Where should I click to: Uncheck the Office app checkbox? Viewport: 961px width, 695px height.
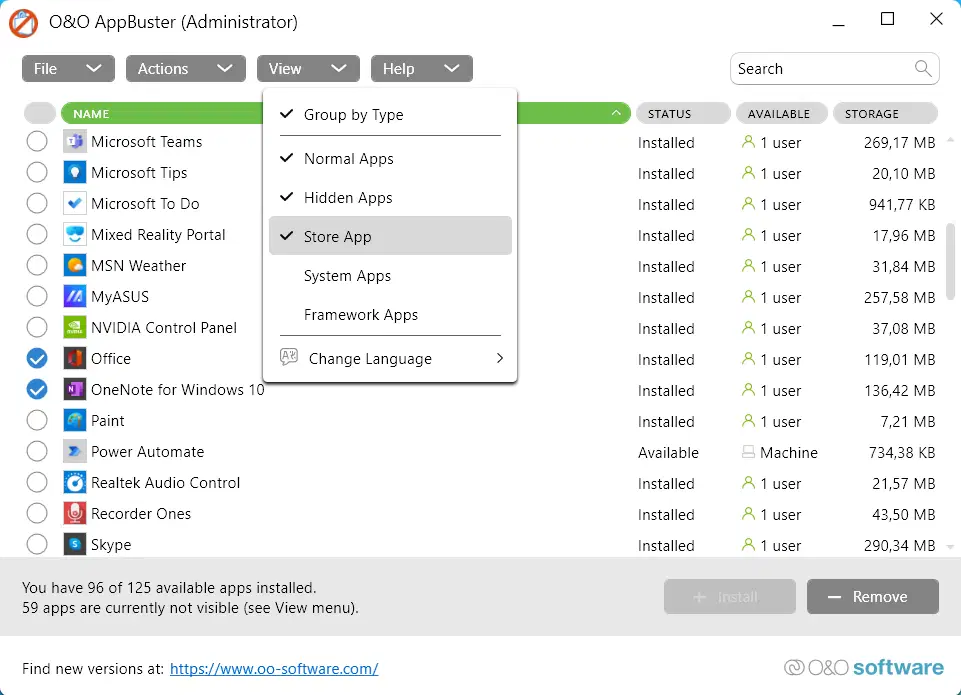coord(37,359)
